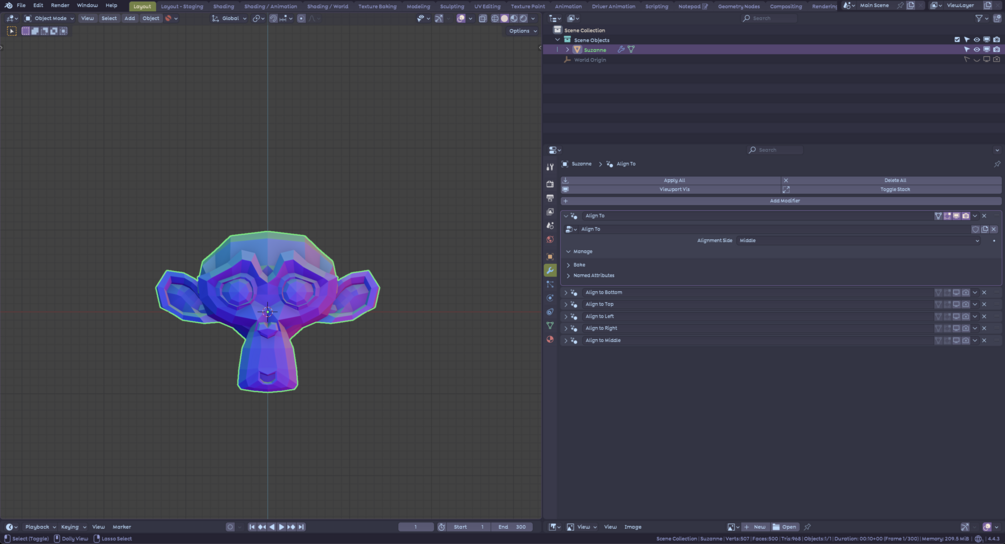Toggle viewport overlays in 3D viewport header
Image resolution: width=1005 pixels, height=544 pixels.
(x=461, y=19)
